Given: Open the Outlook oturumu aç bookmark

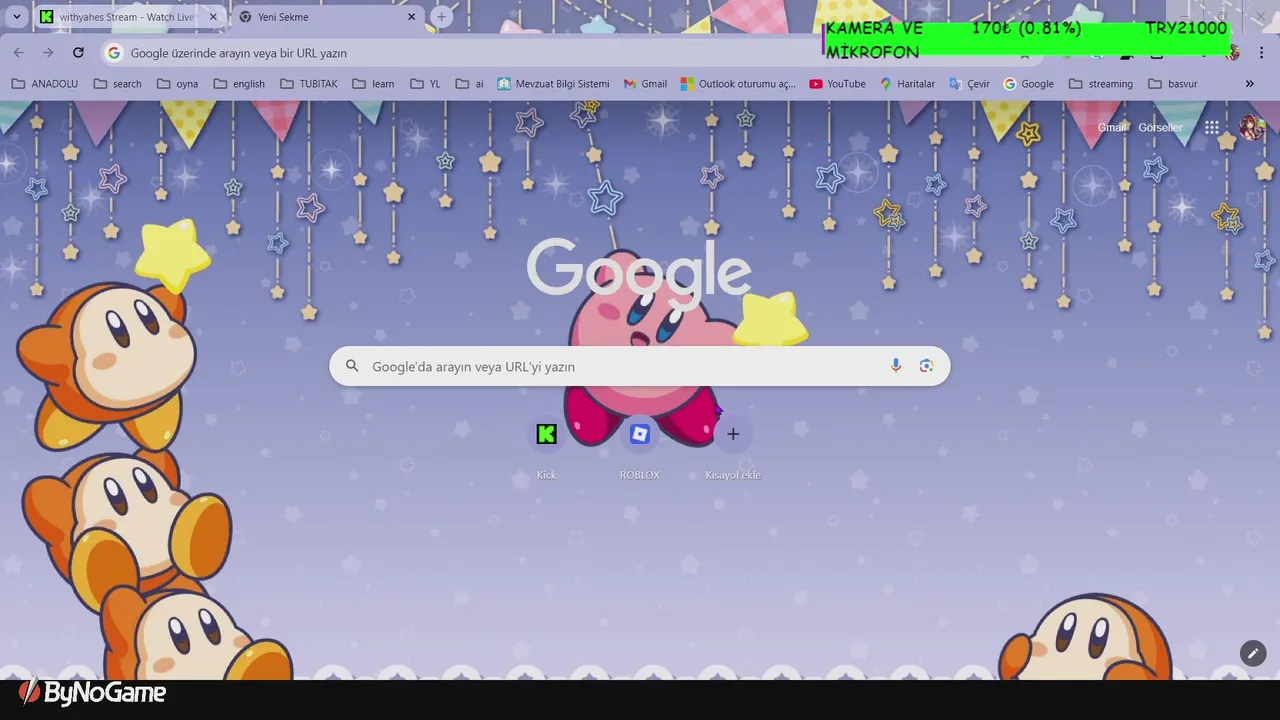Looking at the screenshot, I should 738,84.
